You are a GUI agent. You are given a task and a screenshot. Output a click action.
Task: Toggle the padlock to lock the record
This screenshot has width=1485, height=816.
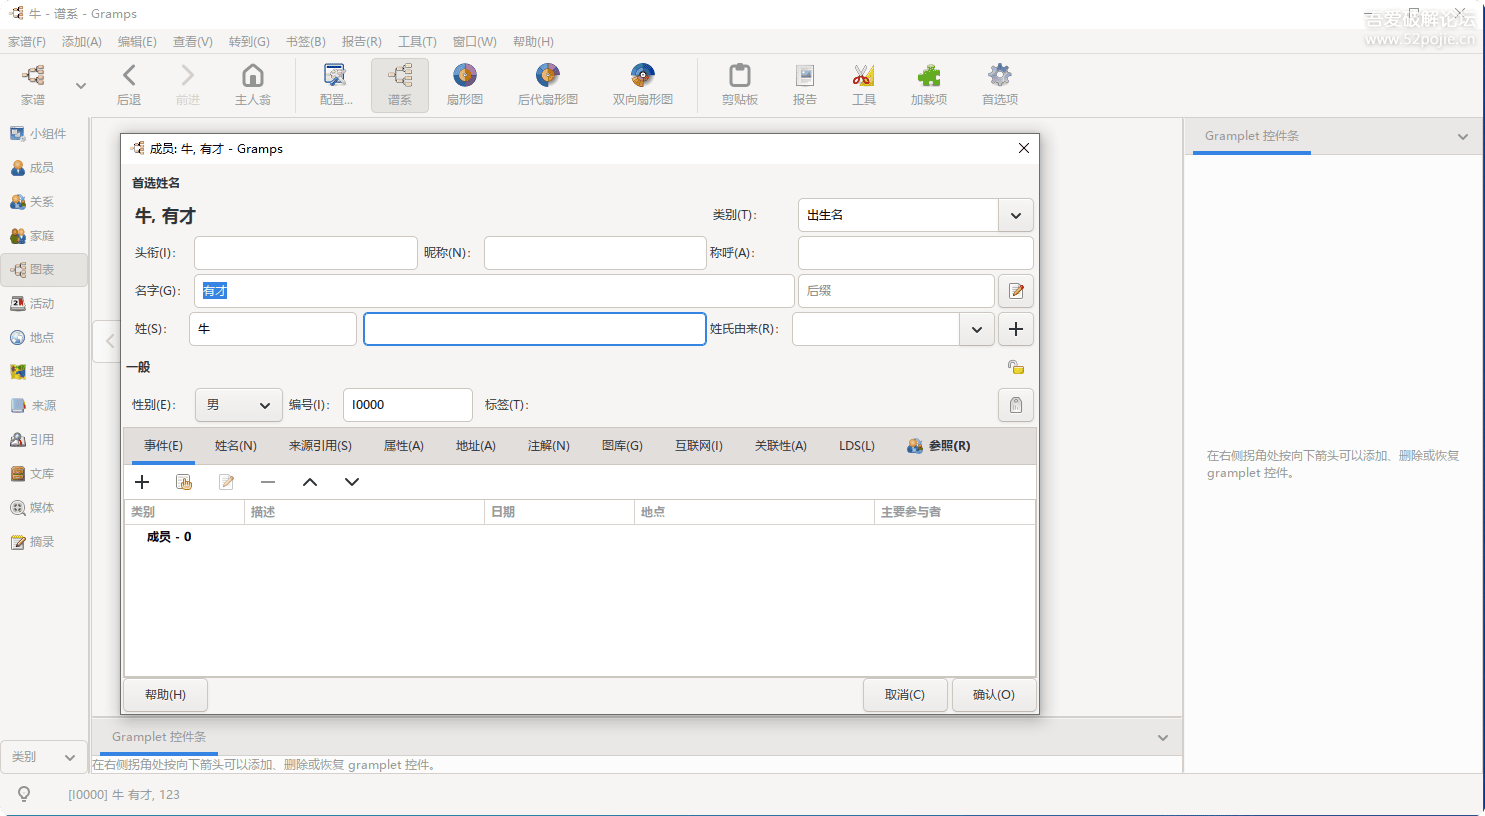coord(1015,367)
